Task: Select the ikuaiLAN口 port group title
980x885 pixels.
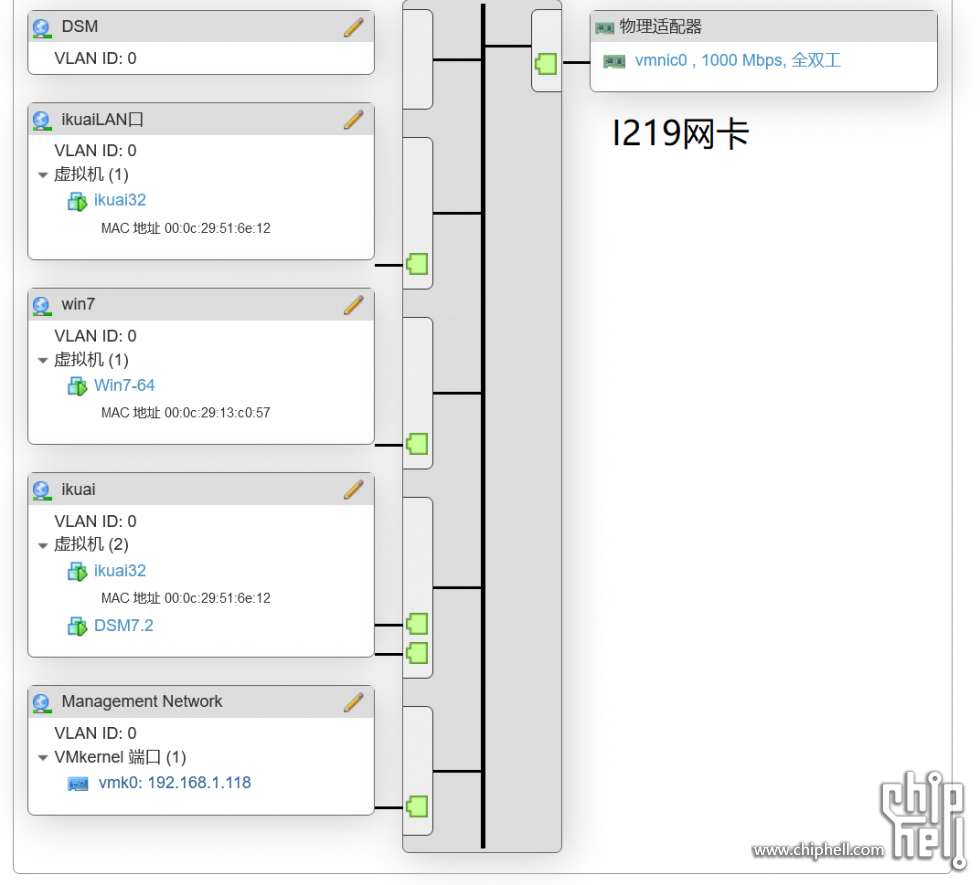Action: [x=102, y=119]
